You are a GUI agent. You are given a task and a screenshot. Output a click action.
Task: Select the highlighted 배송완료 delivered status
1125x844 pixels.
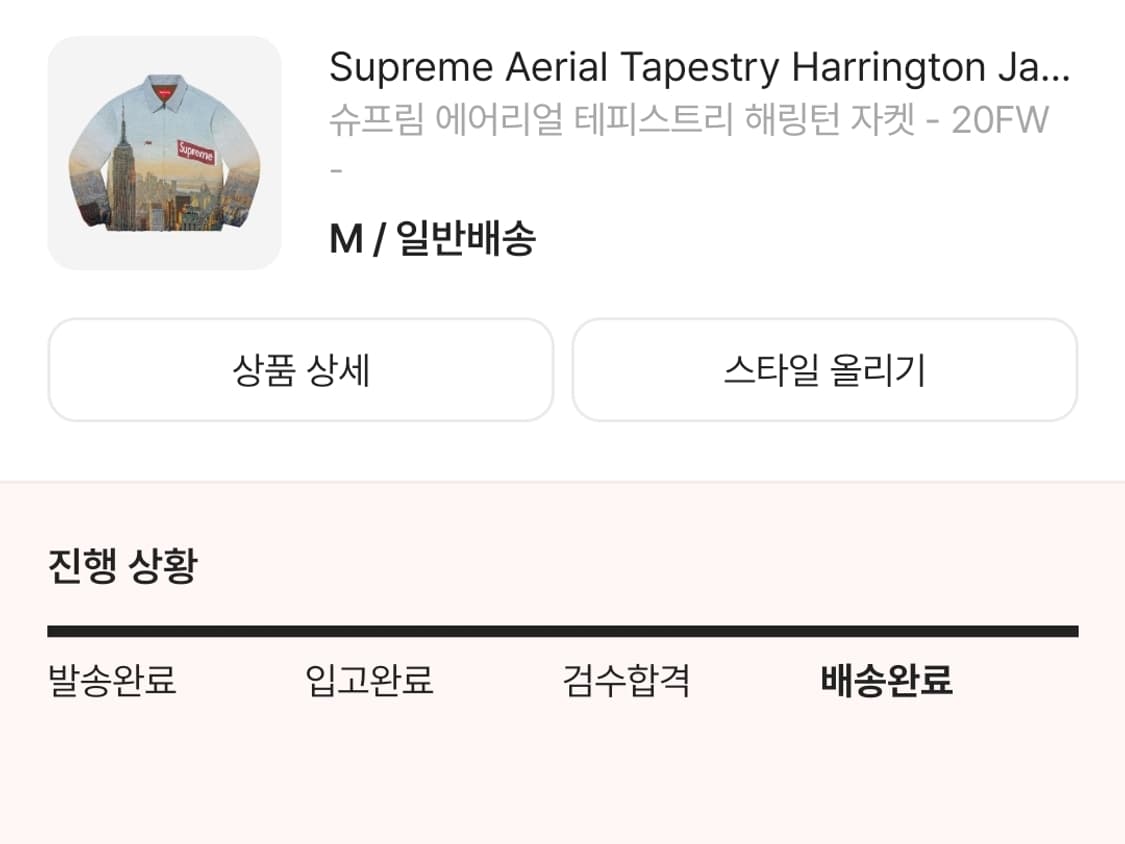pyautogui.click(x=886, y=680)
